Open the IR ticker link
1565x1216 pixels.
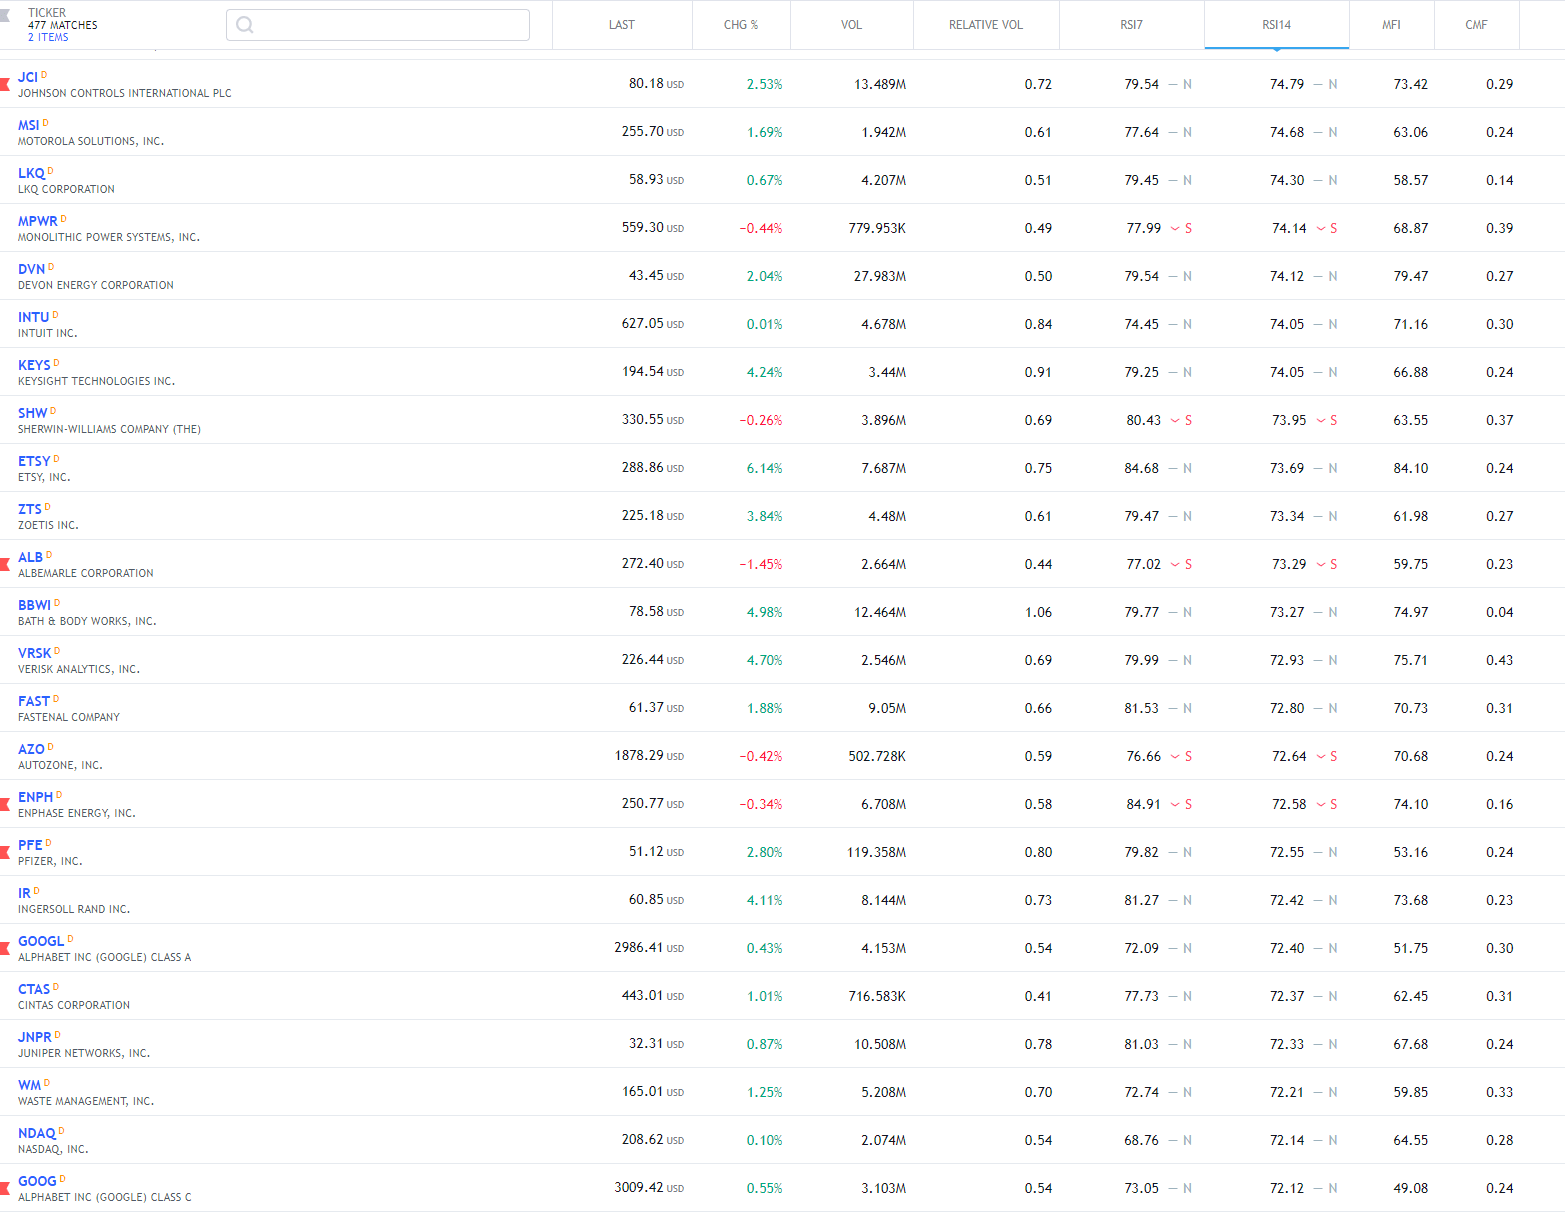(x=24, y=893)
